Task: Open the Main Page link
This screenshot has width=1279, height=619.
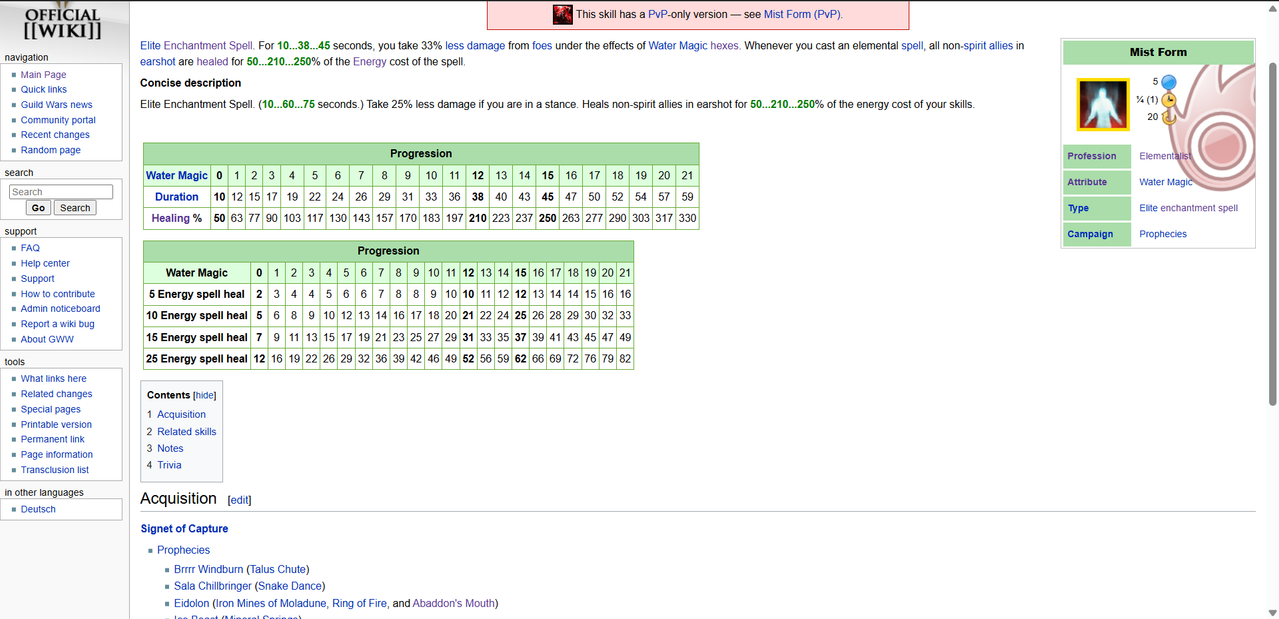Action: [43, 75]
